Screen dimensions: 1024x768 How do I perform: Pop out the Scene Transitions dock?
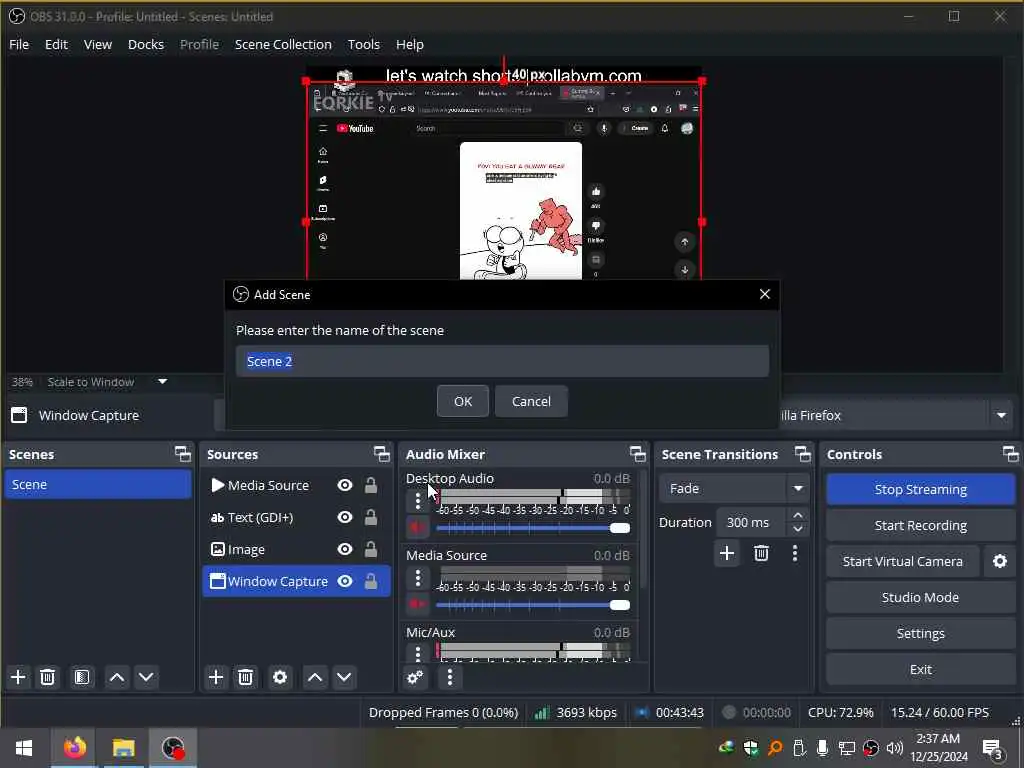pos(803,454)
